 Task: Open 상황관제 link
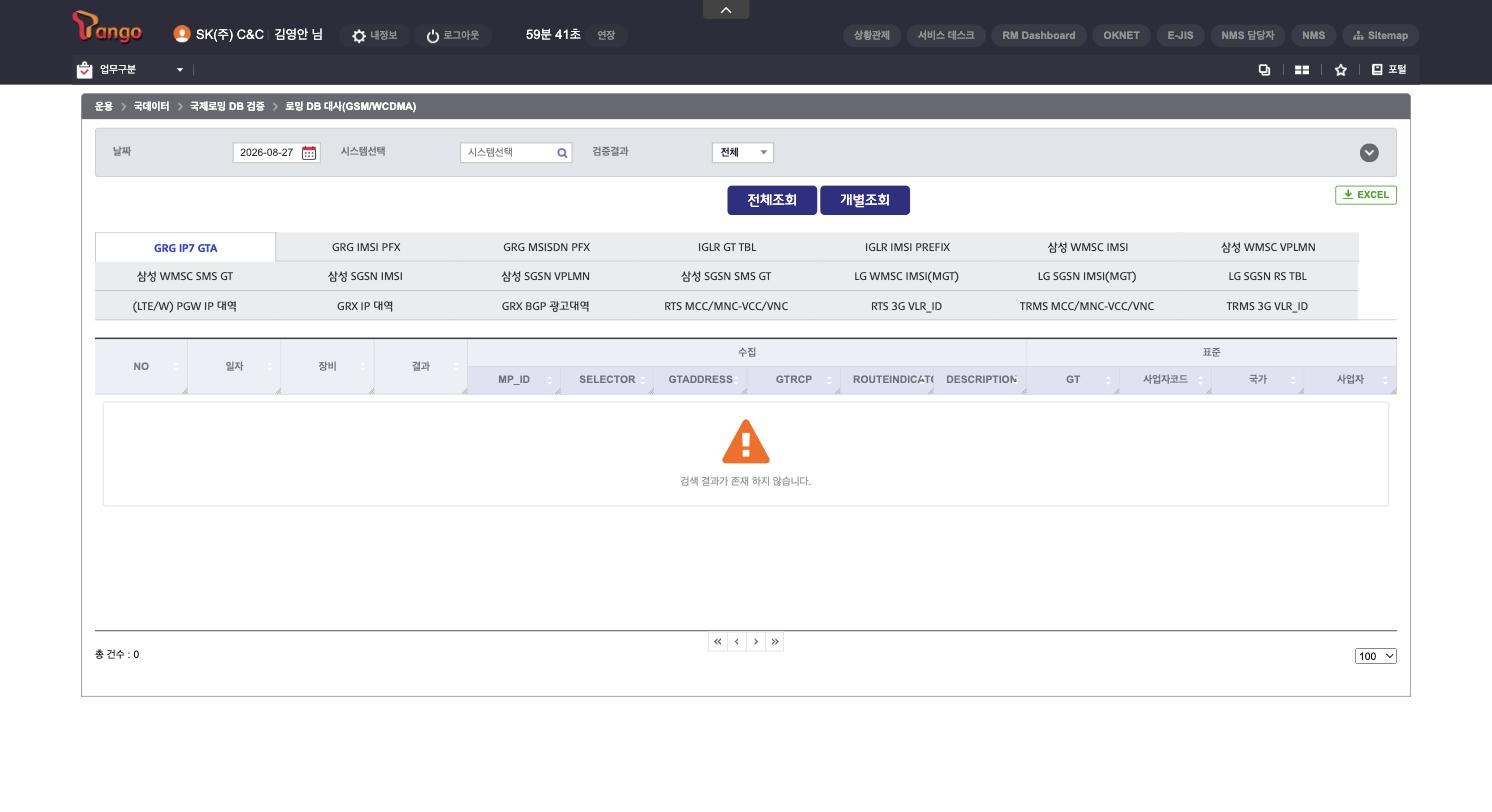tap(872, 35)
